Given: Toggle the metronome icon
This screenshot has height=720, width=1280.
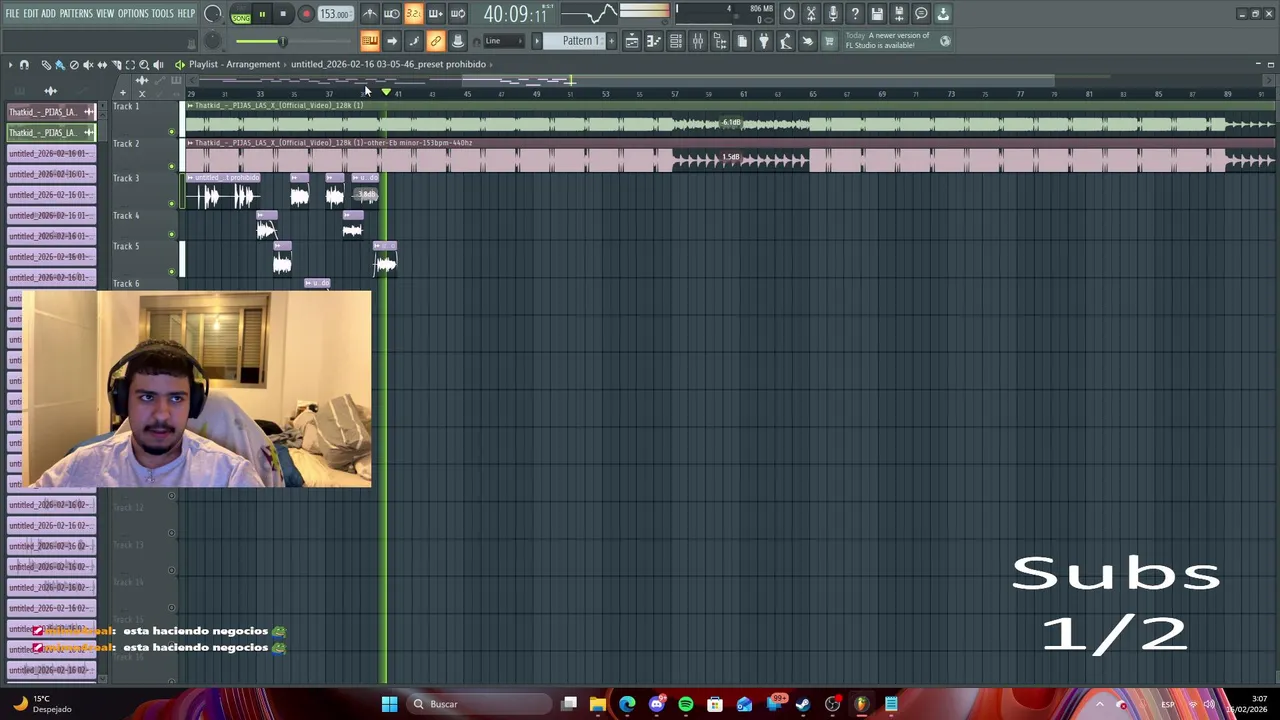Looking at the screenshot, I should pyautogui.click(x=370, y=14).
